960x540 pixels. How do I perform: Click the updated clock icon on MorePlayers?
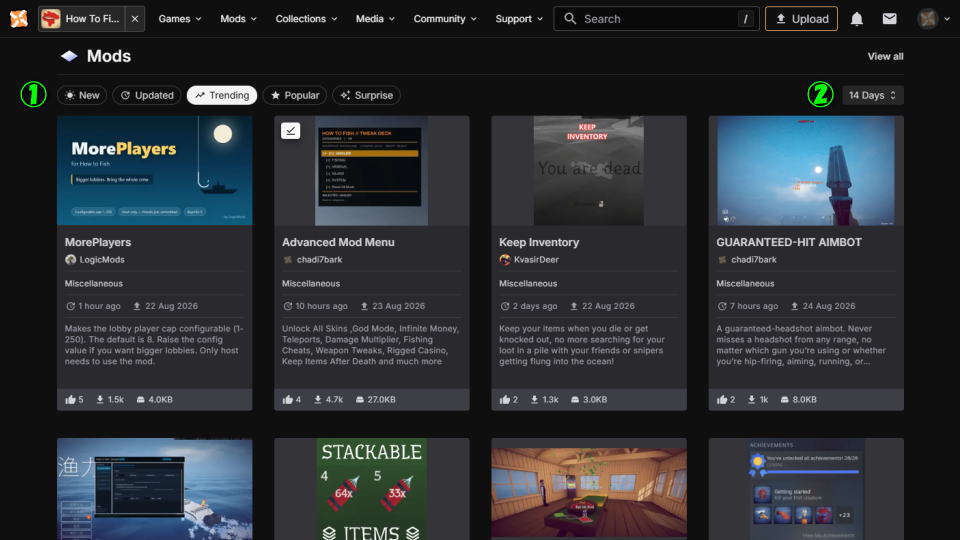70,306
